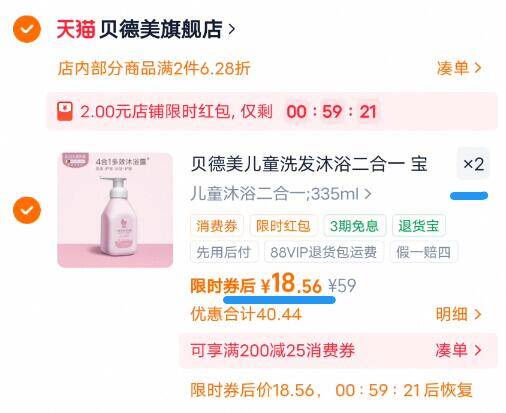Uncheck the 贝德美旗舰店 store selection circle
This screenshot has height=413, width=506.
tap(27, 29)
